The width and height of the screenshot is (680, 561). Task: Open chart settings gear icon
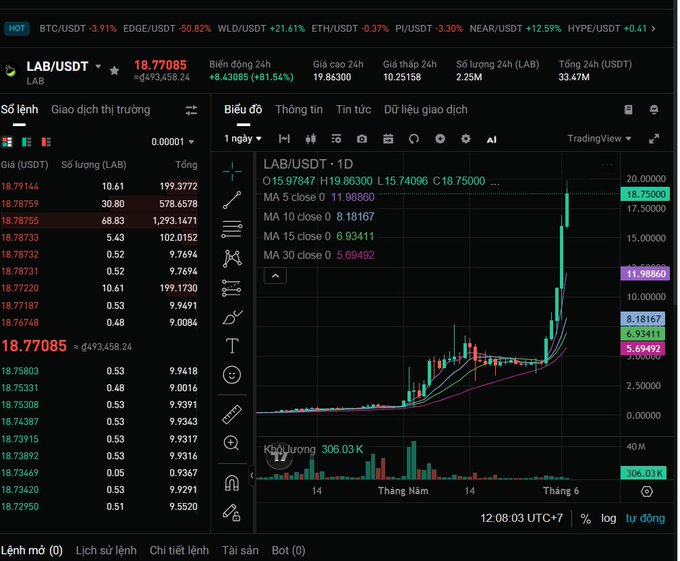point(466,139)
